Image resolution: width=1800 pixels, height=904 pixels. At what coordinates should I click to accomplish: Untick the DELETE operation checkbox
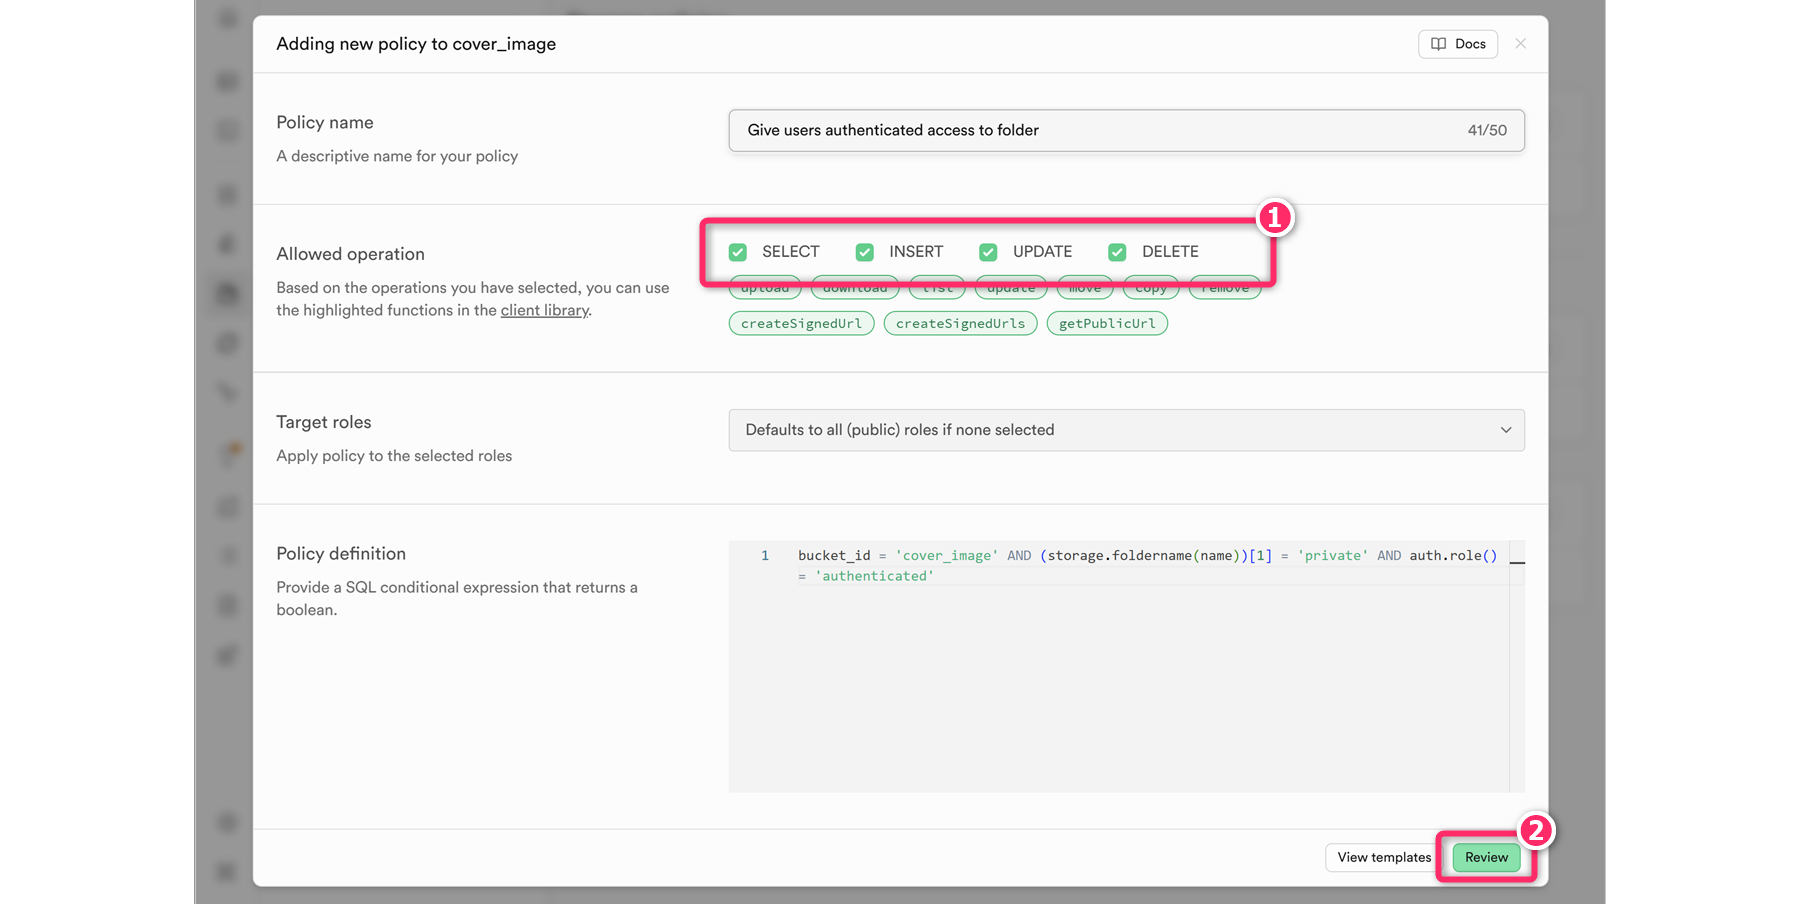pos(1117,252)
